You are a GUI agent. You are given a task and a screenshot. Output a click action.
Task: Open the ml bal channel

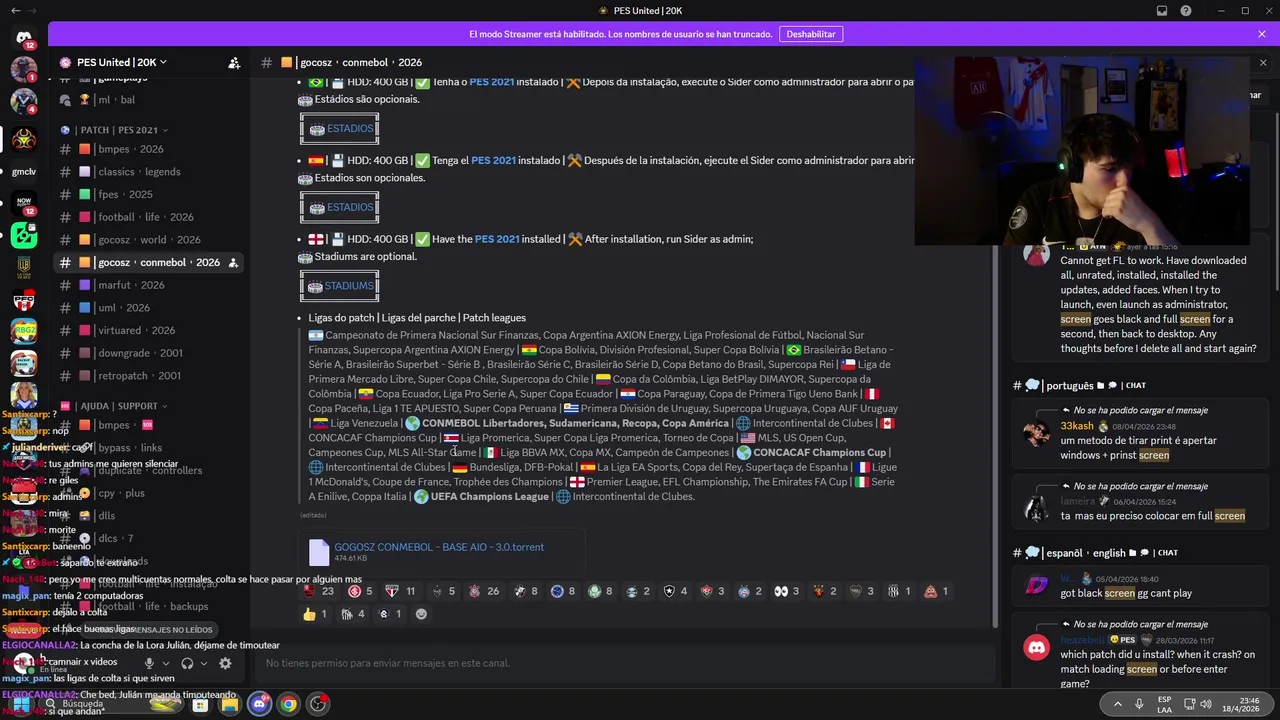[x=147, y=100]
